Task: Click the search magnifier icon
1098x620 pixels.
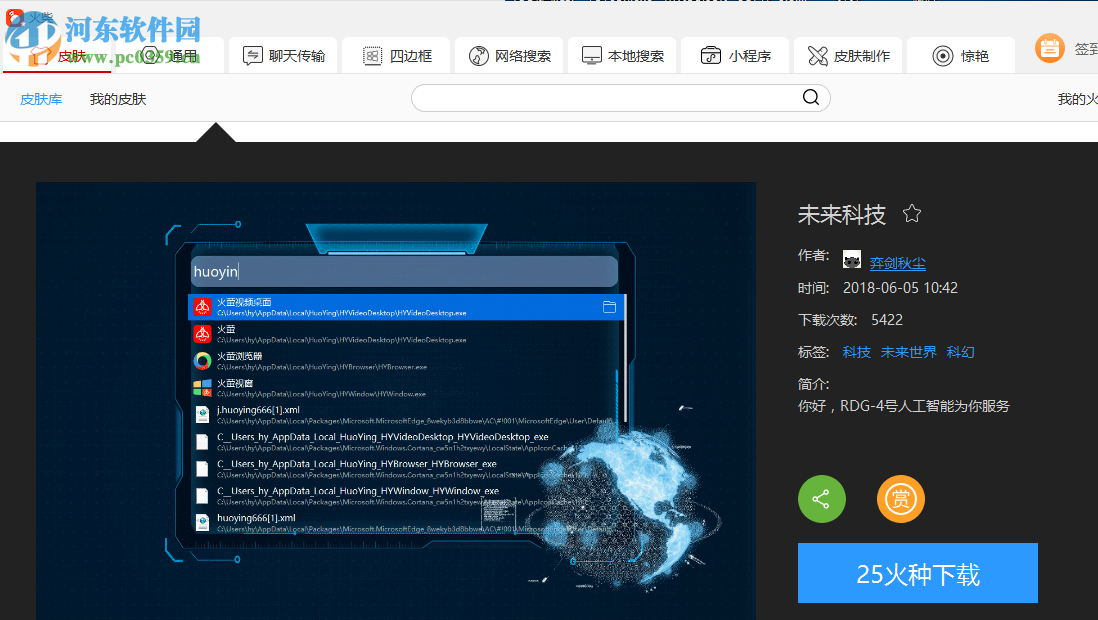Action: coord(810,98)
